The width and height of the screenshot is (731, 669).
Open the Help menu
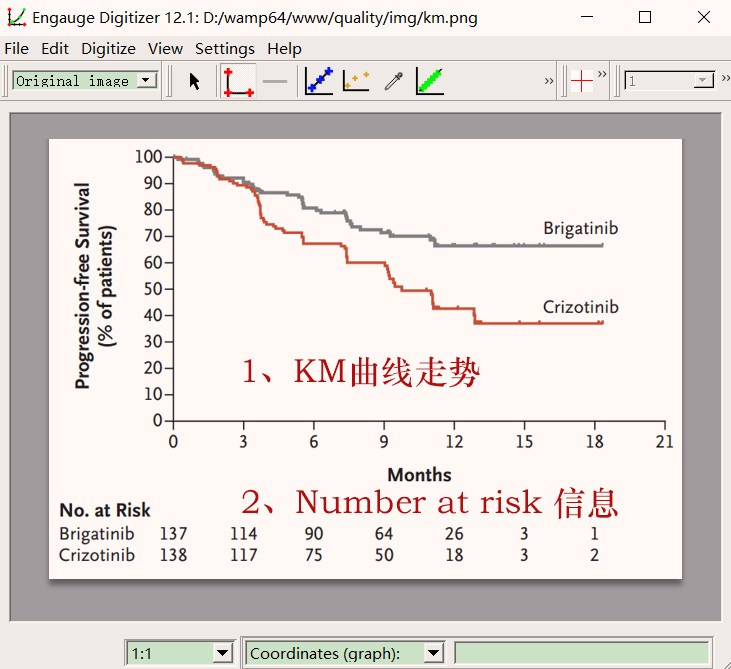click(x=284, y=48)
